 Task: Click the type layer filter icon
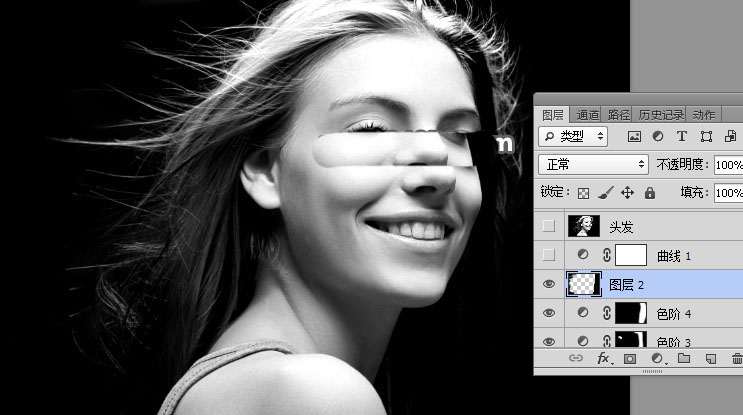coord(682,136)
